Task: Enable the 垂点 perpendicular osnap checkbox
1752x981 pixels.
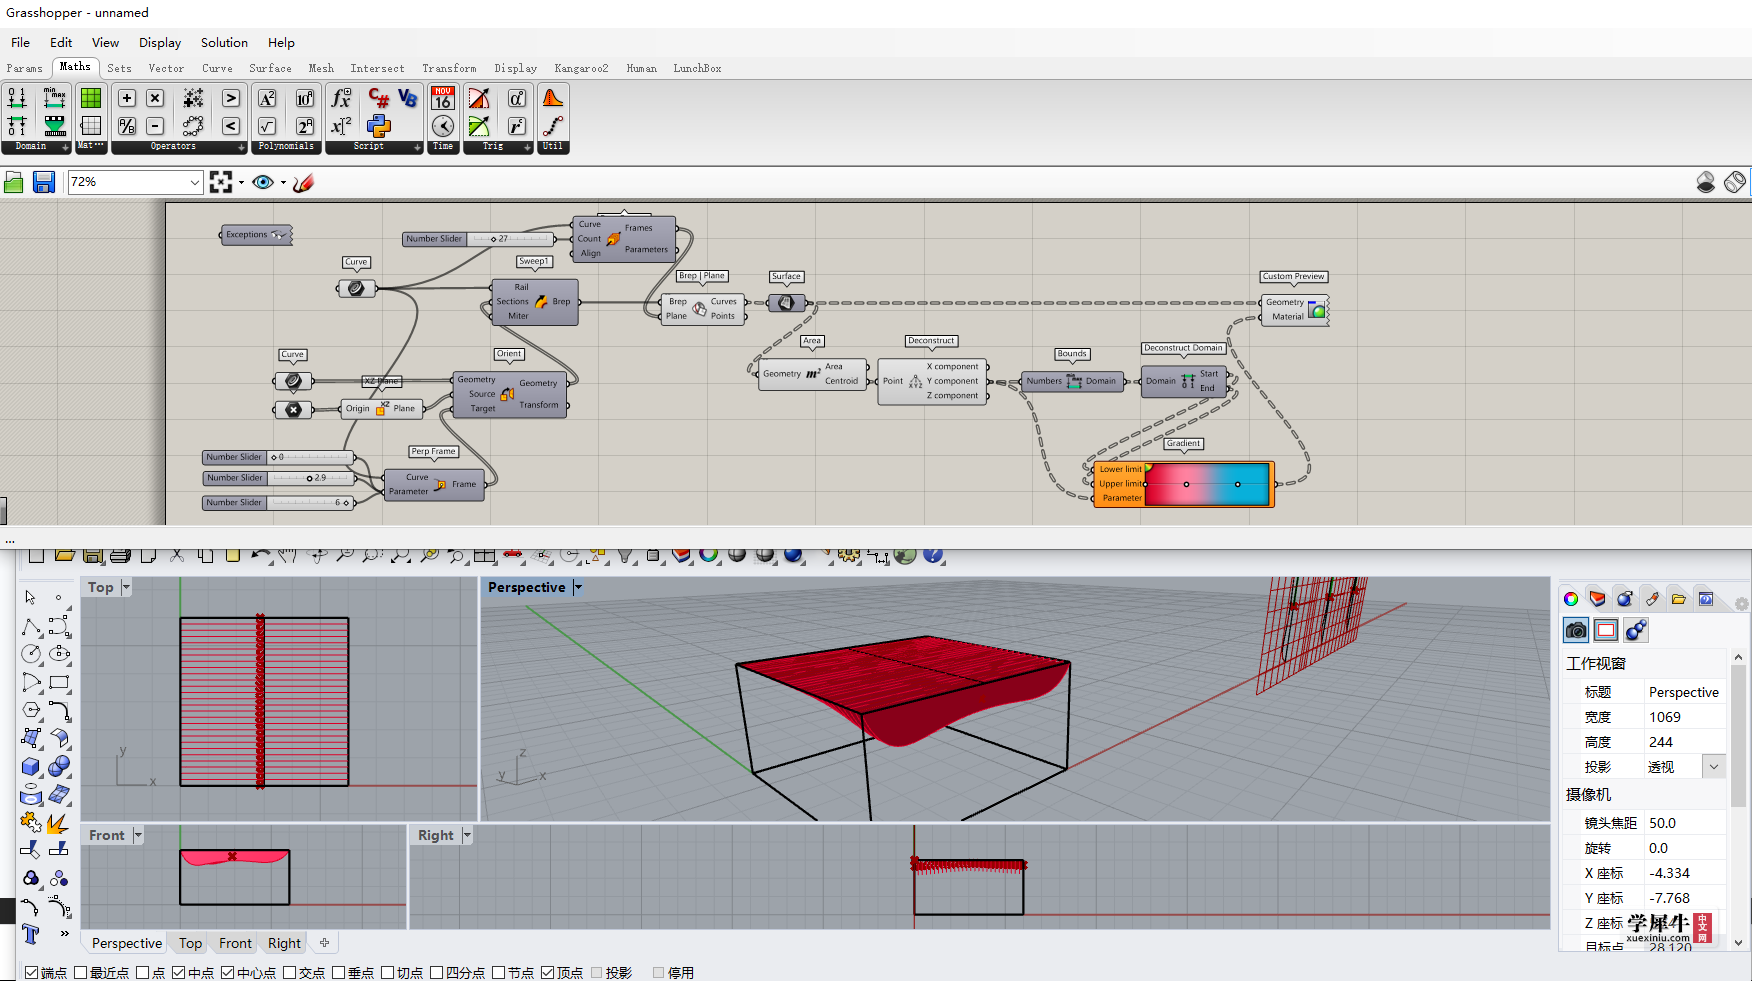Action: tap(339, 972)
